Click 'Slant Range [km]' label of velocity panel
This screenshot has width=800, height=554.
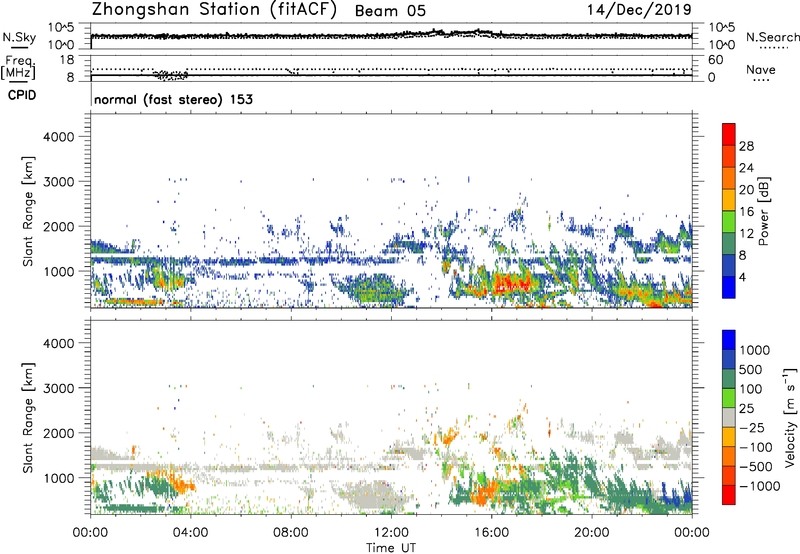pyautogui.click(x=28, y=417)
